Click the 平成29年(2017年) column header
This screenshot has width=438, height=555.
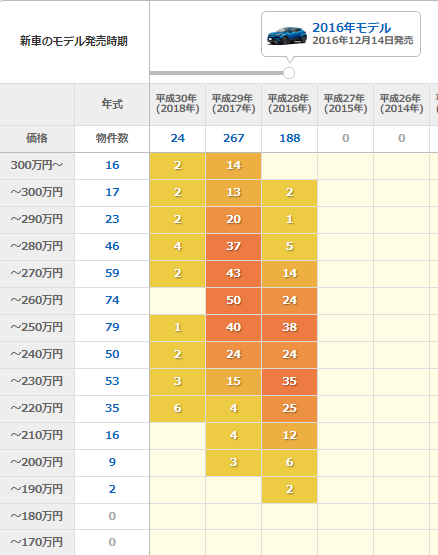coord(234,104)
